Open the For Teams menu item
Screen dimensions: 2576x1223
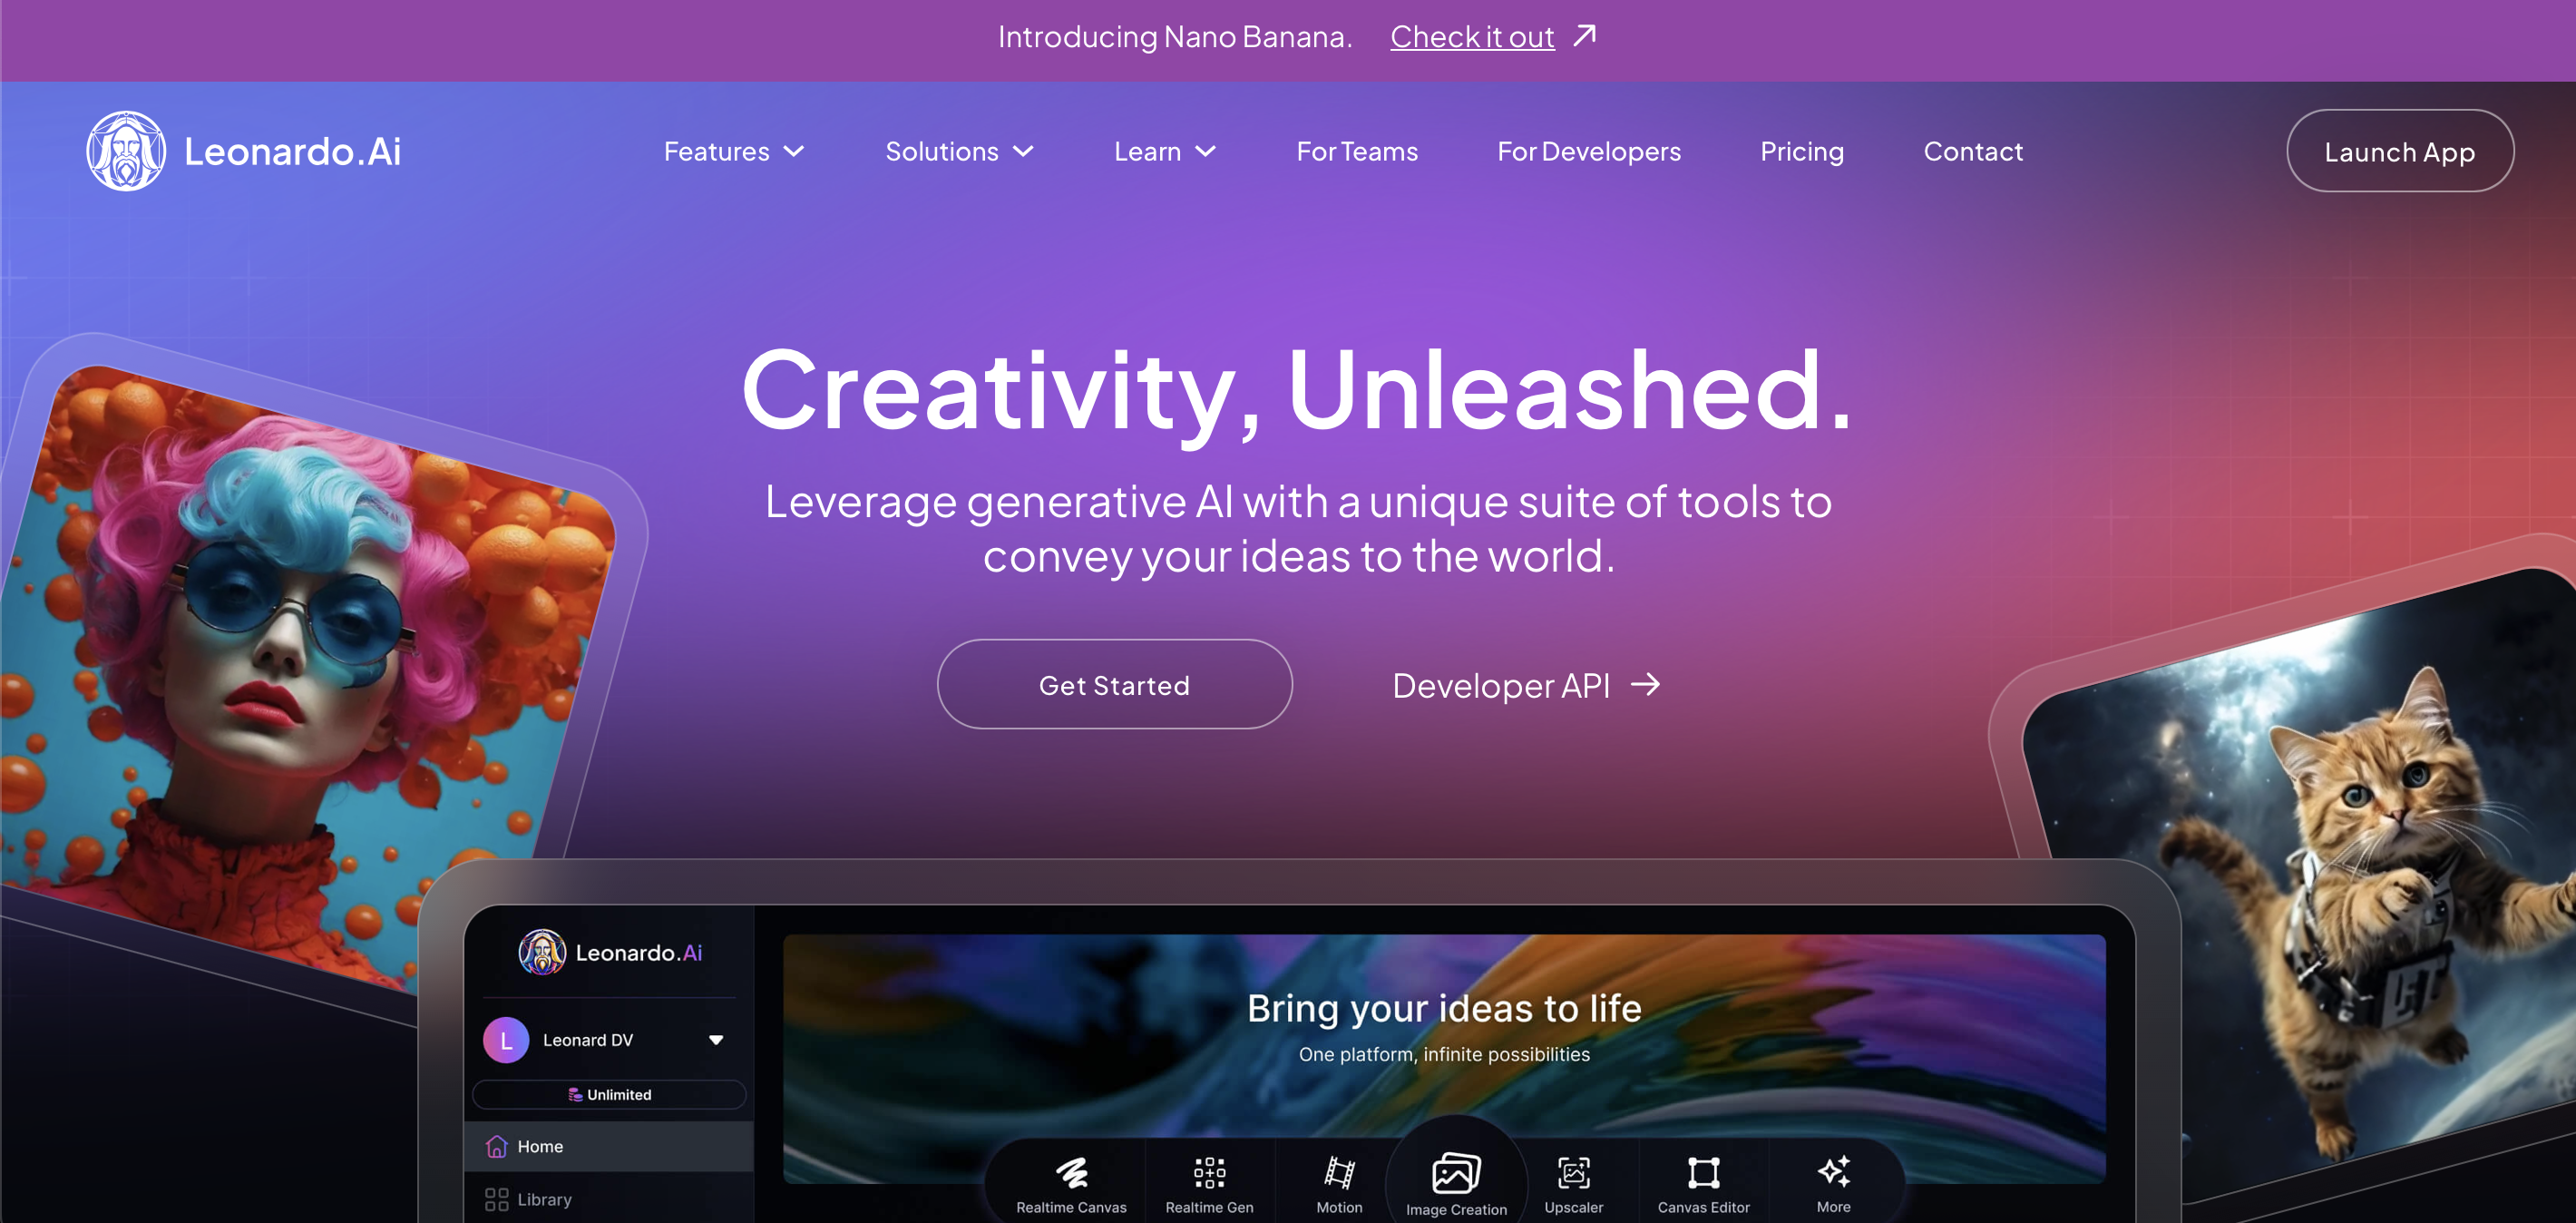click(1357, 151)
